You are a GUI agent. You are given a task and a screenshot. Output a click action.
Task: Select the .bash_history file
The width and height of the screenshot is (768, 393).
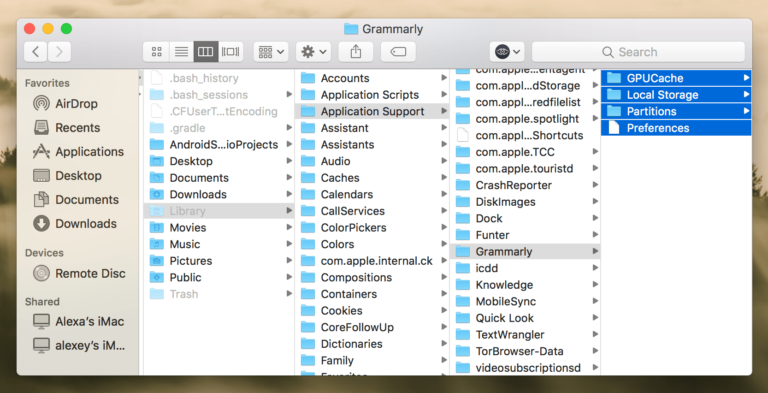pos(218,78)
